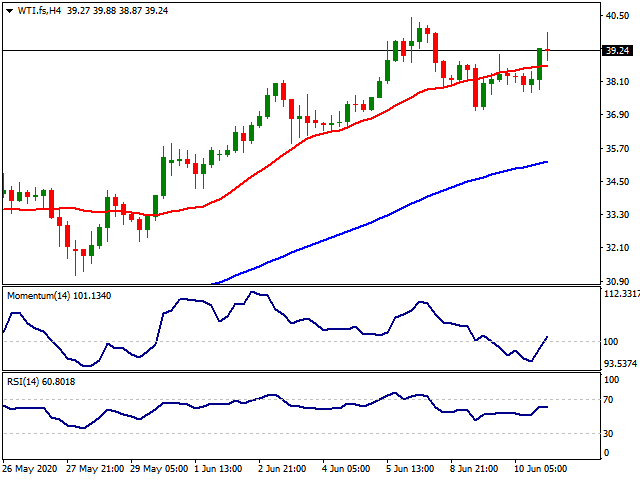The height and width of the screenshot is (480, 640).
Task: Click the 30.90 price scale label
Action: pyautogui.click(x=617, y=281)
